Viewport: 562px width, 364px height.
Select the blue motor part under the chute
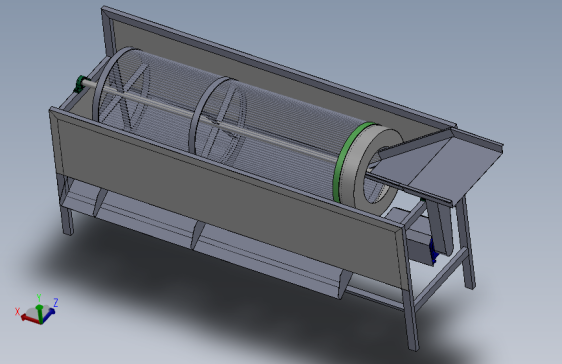pos(433,253)
